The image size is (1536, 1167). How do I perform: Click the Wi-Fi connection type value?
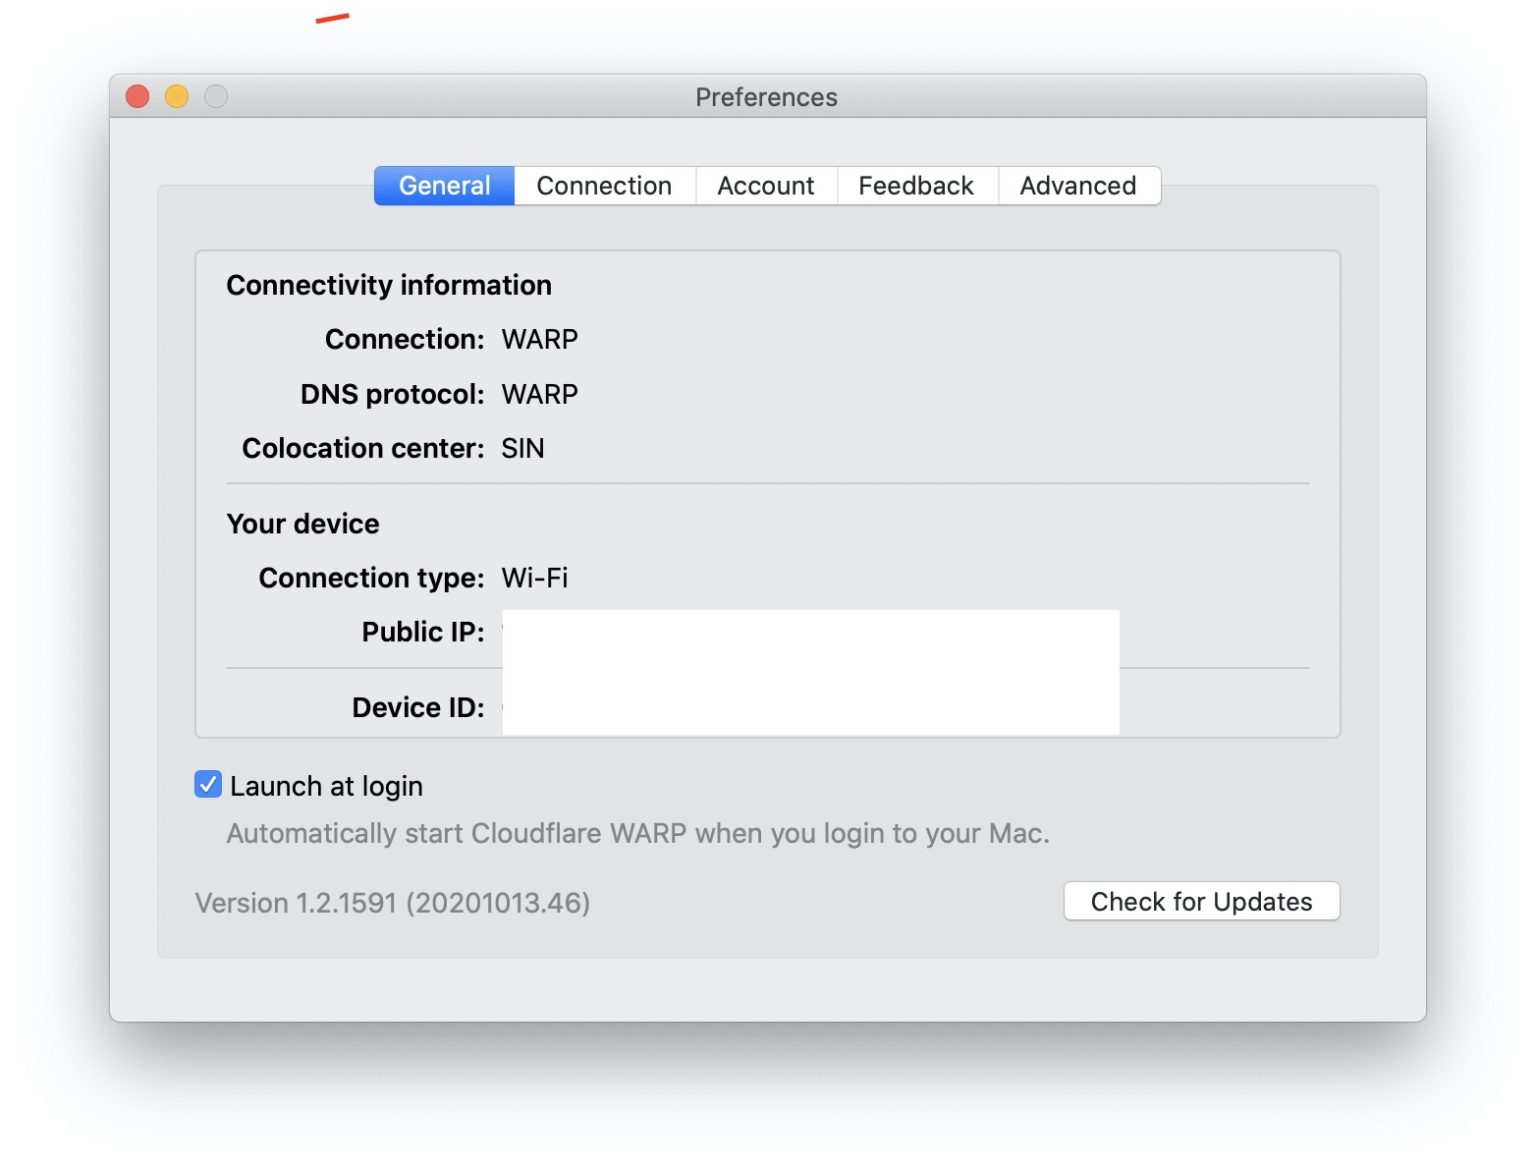click(x=534, y=577)
